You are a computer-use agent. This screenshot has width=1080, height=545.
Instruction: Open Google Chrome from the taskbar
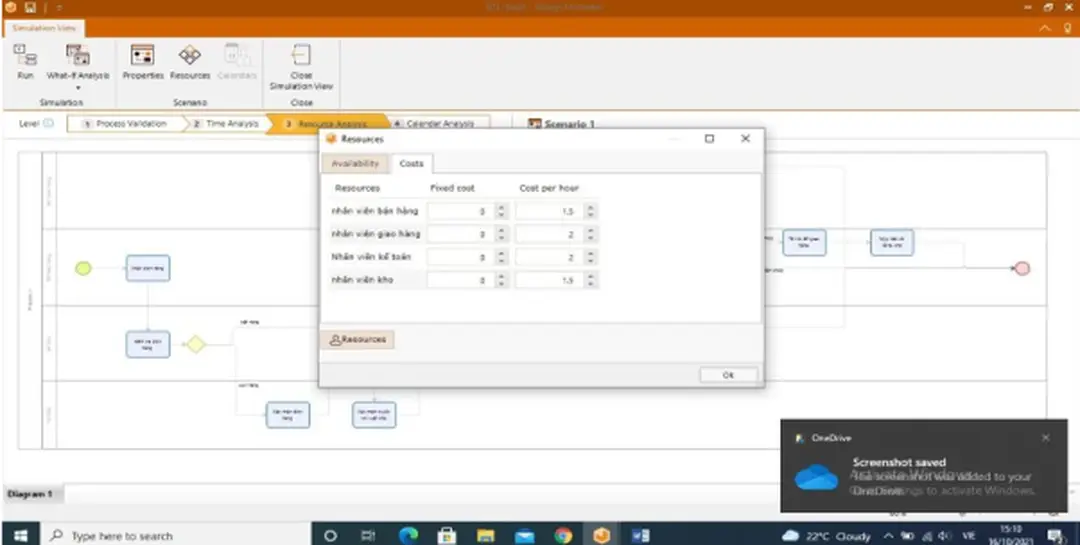563,535
